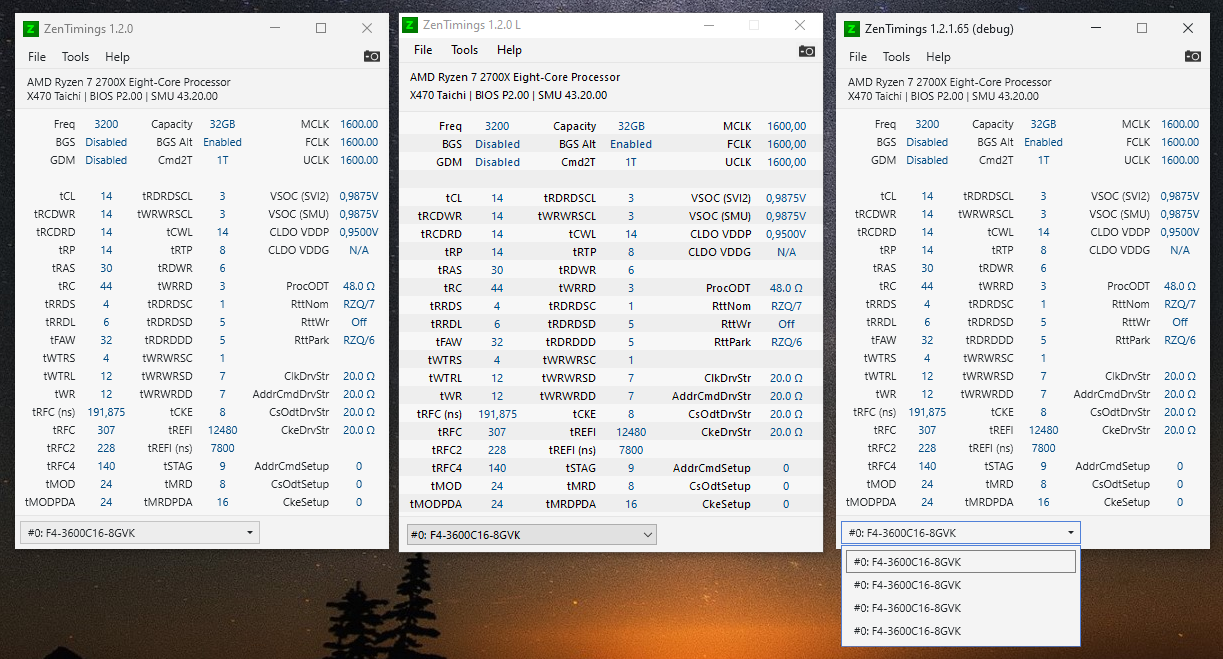Click ProcODT value 48.0 Ω in ZenTimings 1.2.0
This screenshot has height=659, width=1223.
(359, 286)
